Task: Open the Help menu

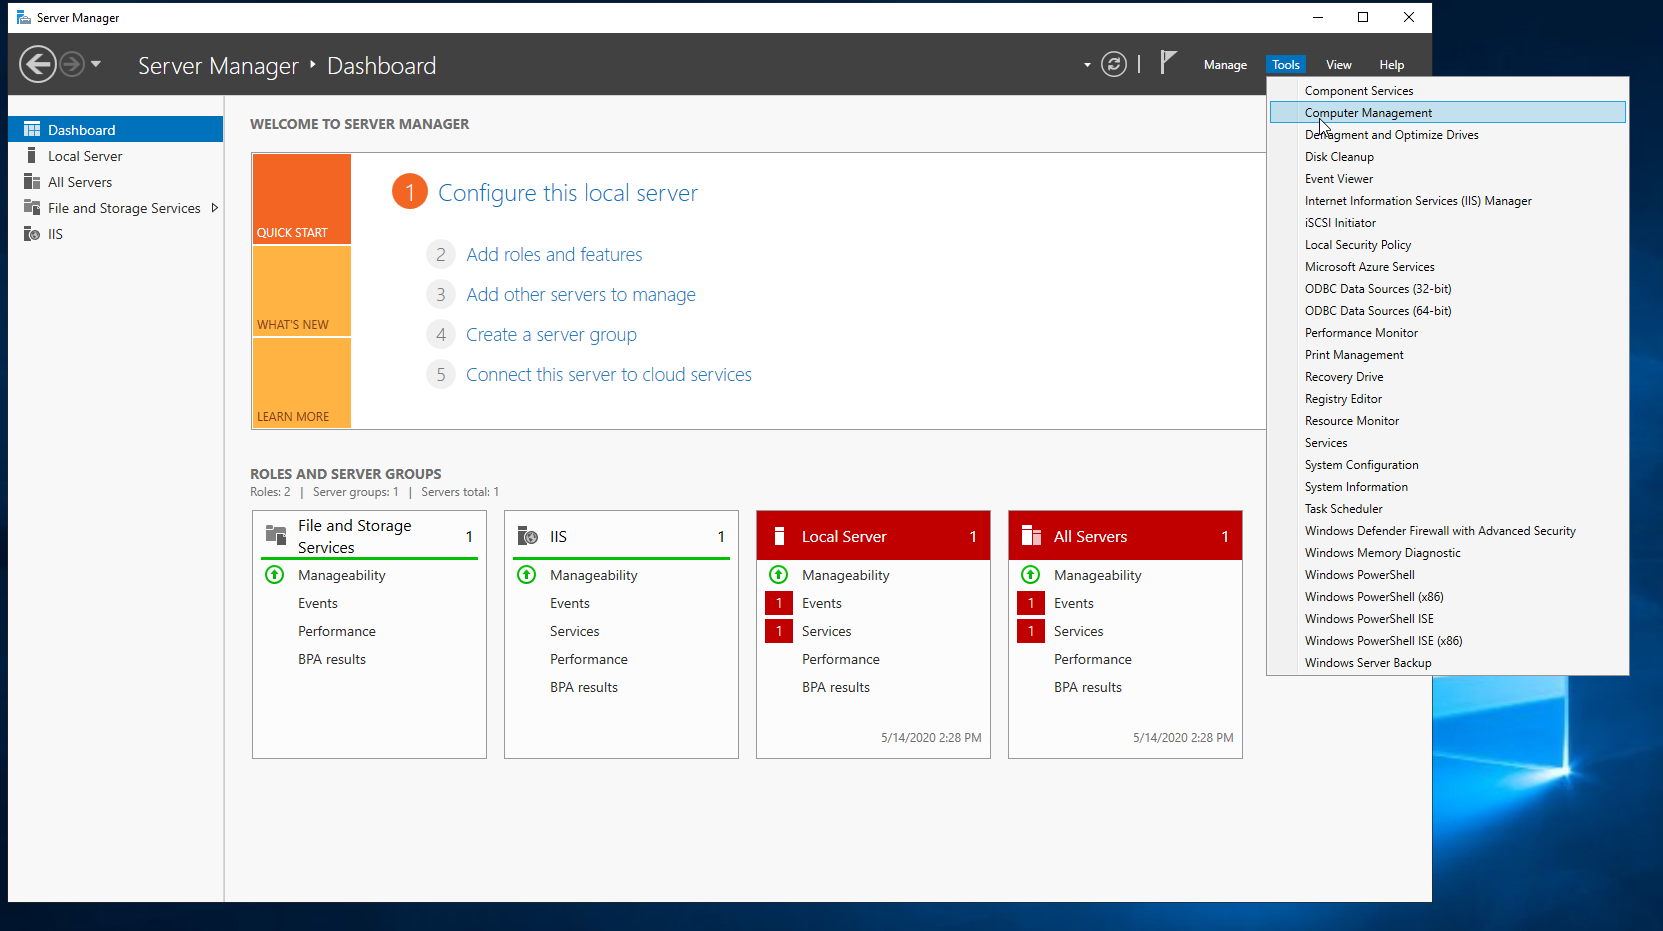Action: pos(1391,65)
